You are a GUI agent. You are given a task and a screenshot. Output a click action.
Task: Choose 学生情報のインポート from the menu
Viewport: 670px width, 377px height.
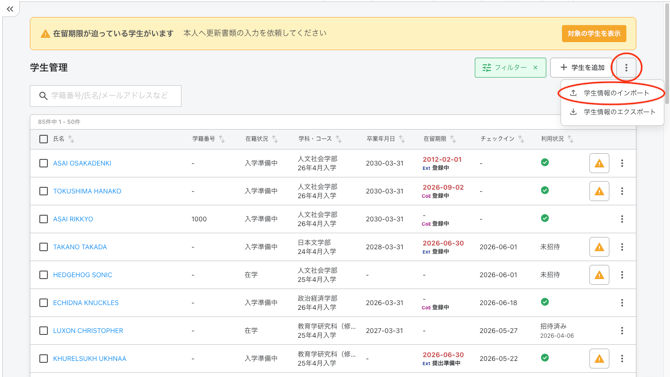click(611, 93)
